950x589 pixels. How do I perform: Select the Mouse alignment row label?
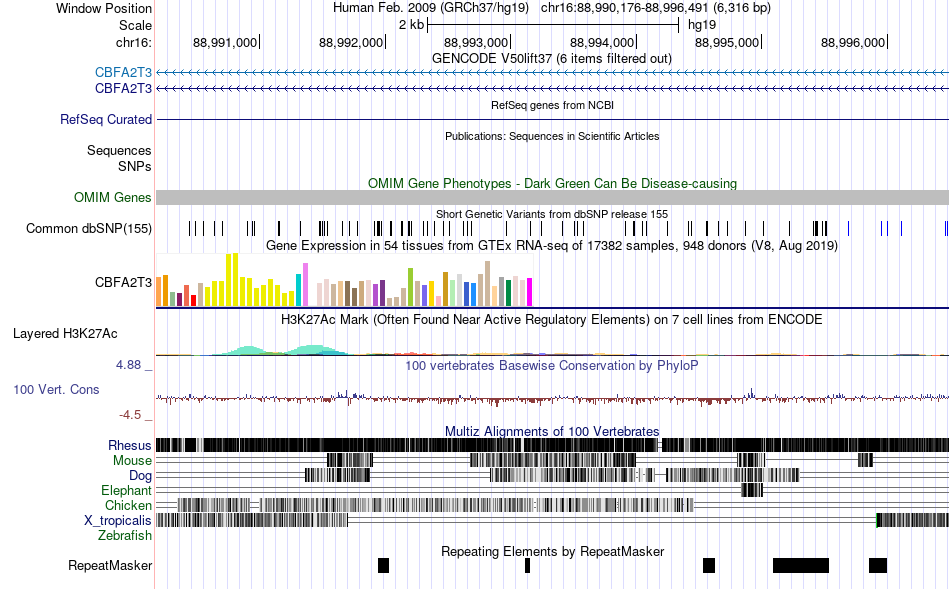[x=131, y=461]
